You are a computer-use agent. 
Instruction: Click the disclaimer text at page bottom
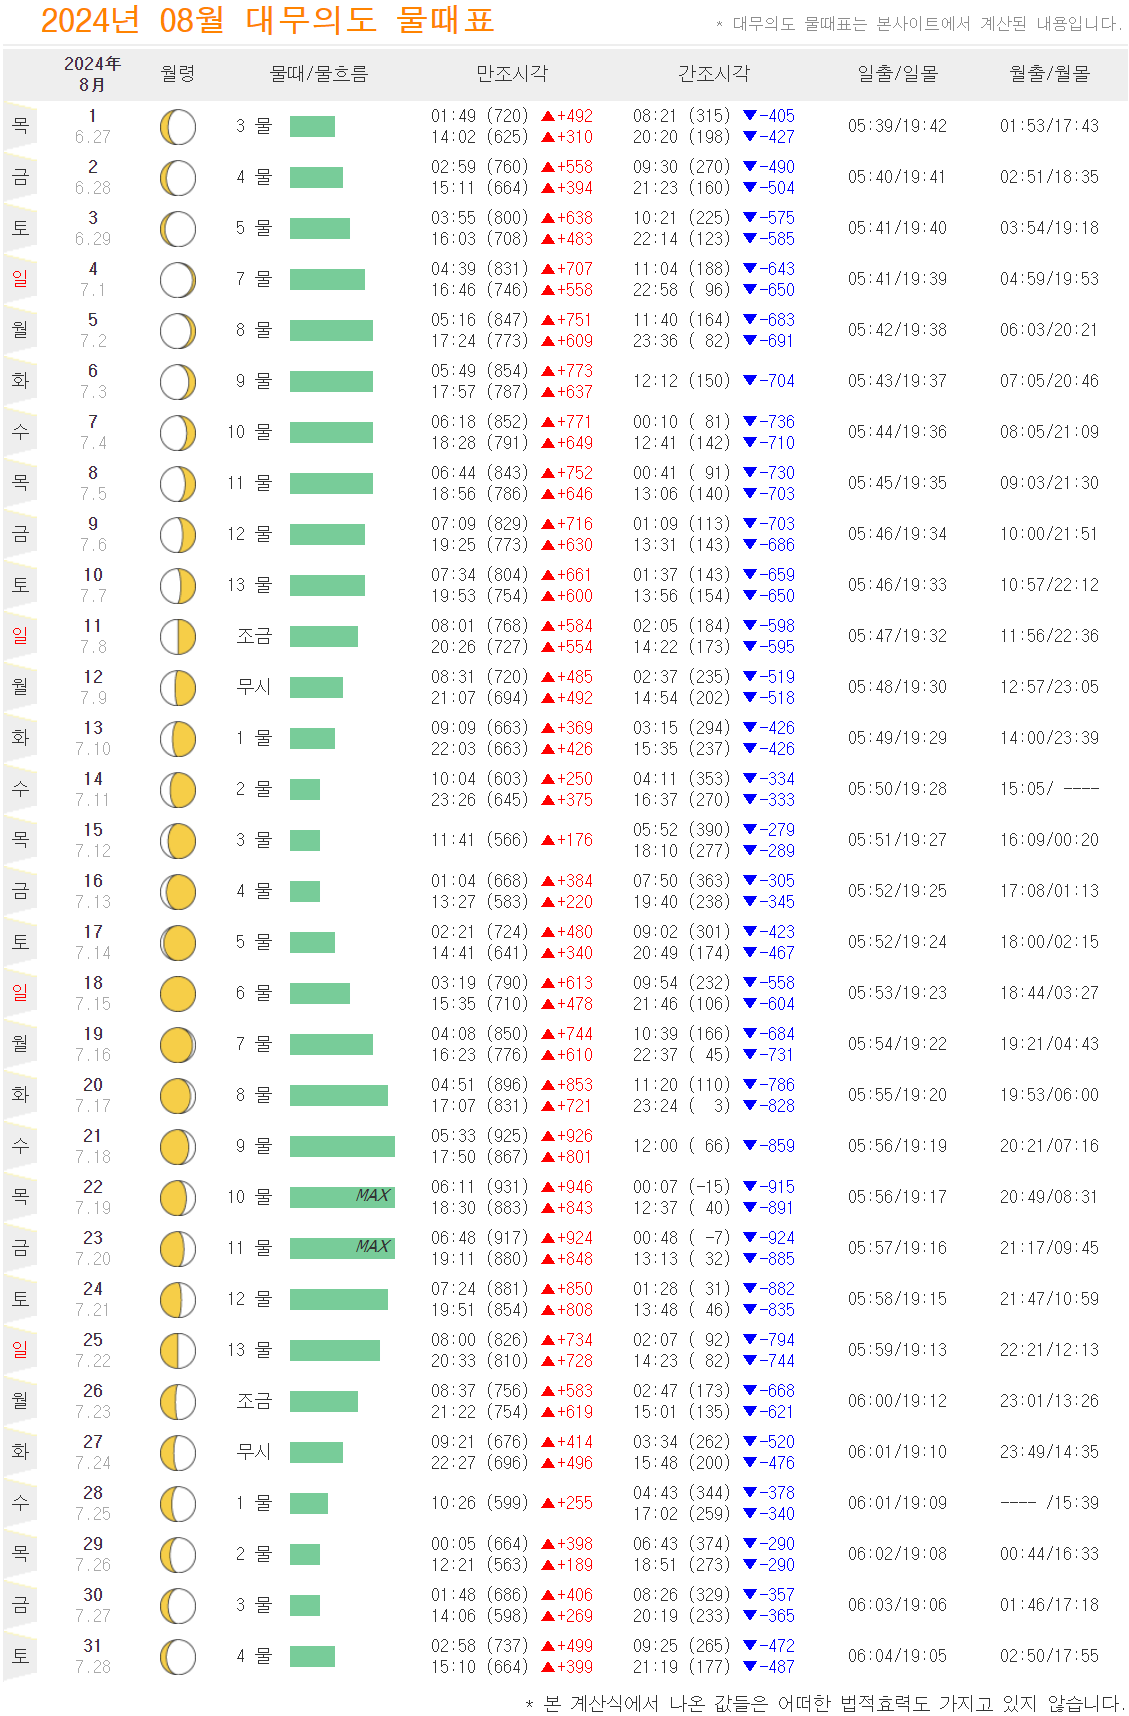coord(825,1703)
